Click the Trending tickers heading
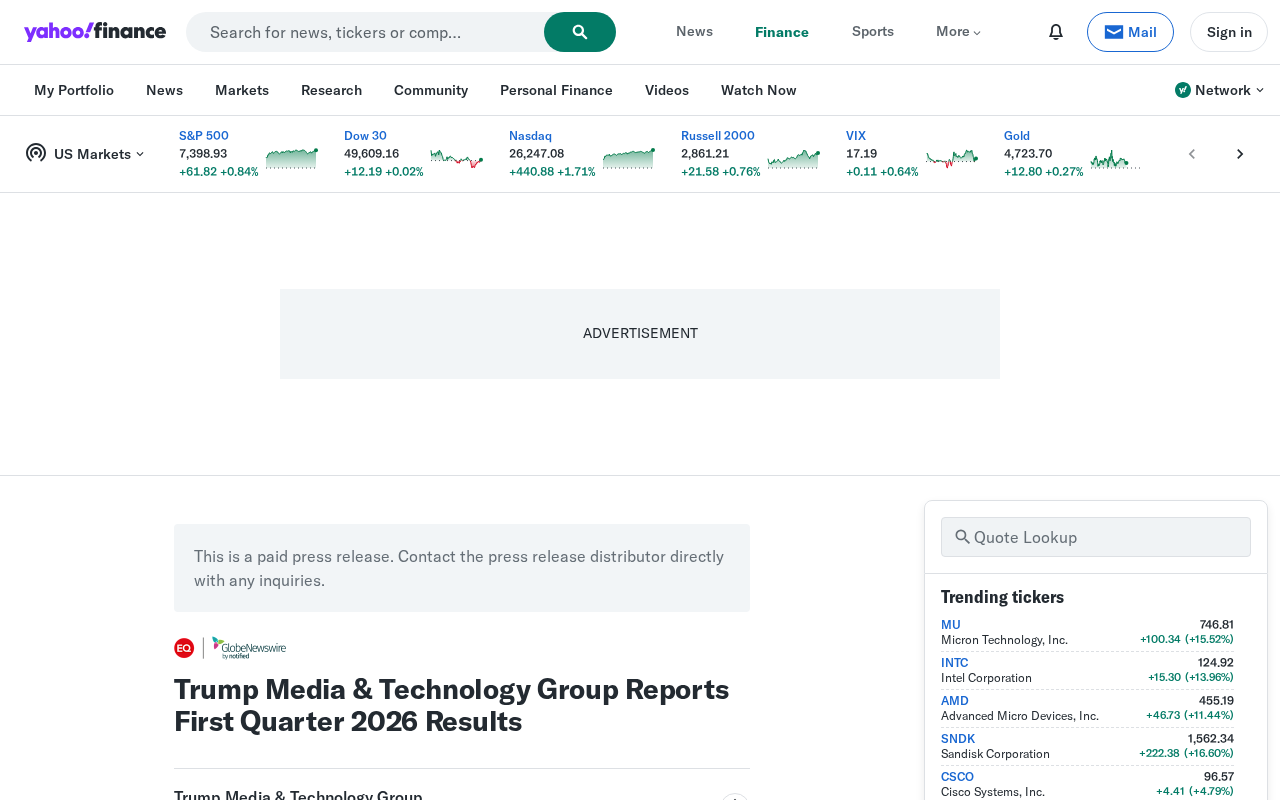1280x800 pixels. click(x=1002, y=597)
